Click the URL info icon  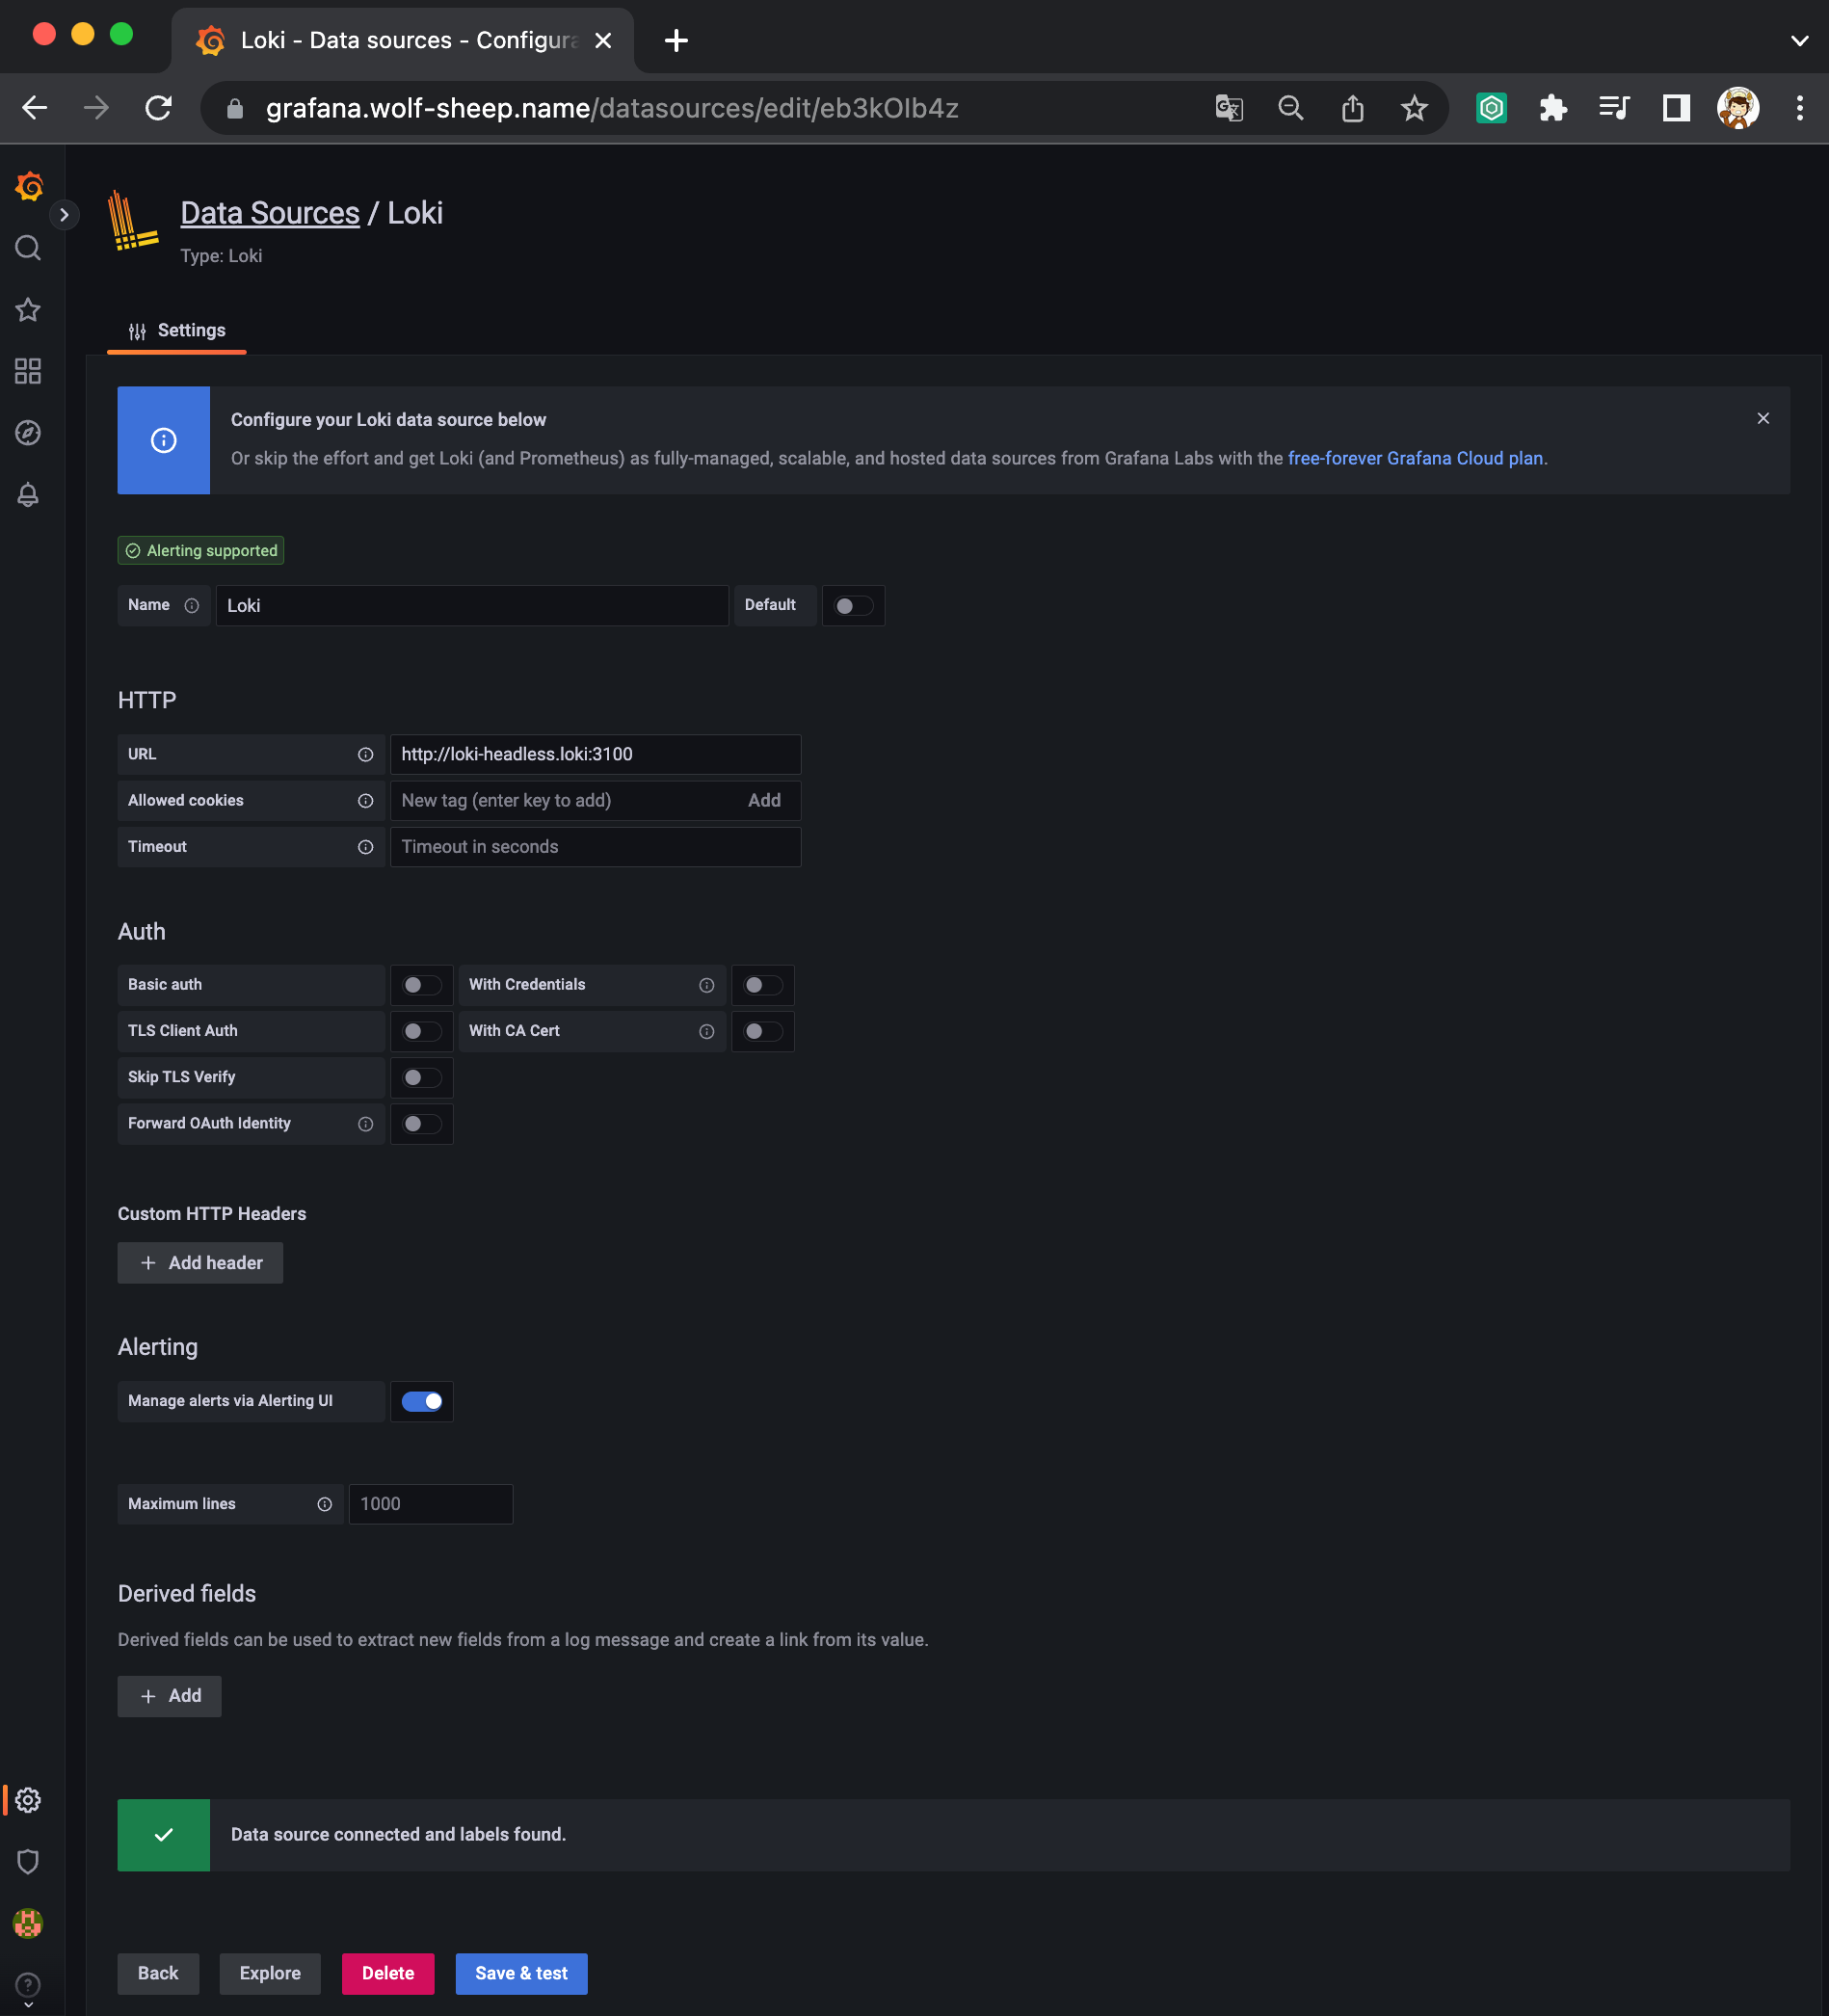366,755
